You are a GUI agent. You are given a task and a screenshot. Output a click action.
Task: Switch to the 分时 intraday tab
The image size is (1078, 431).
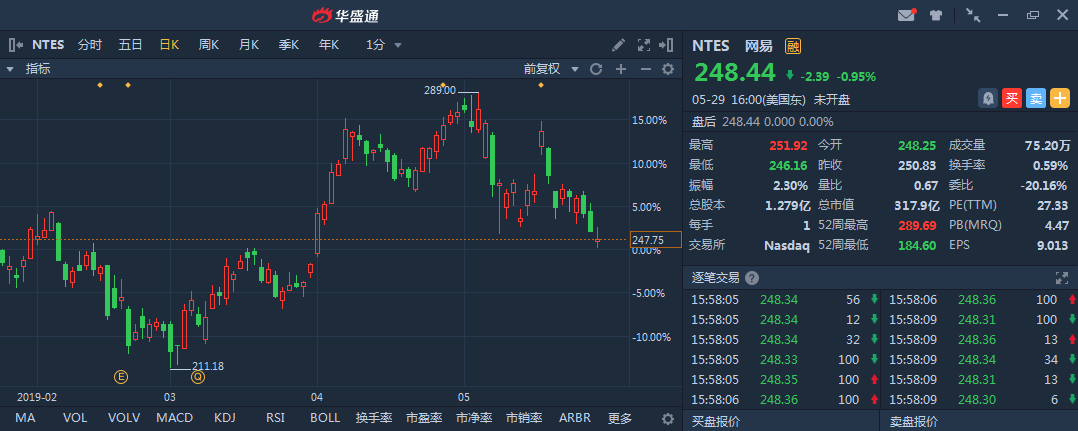click(x=90, y=45)
